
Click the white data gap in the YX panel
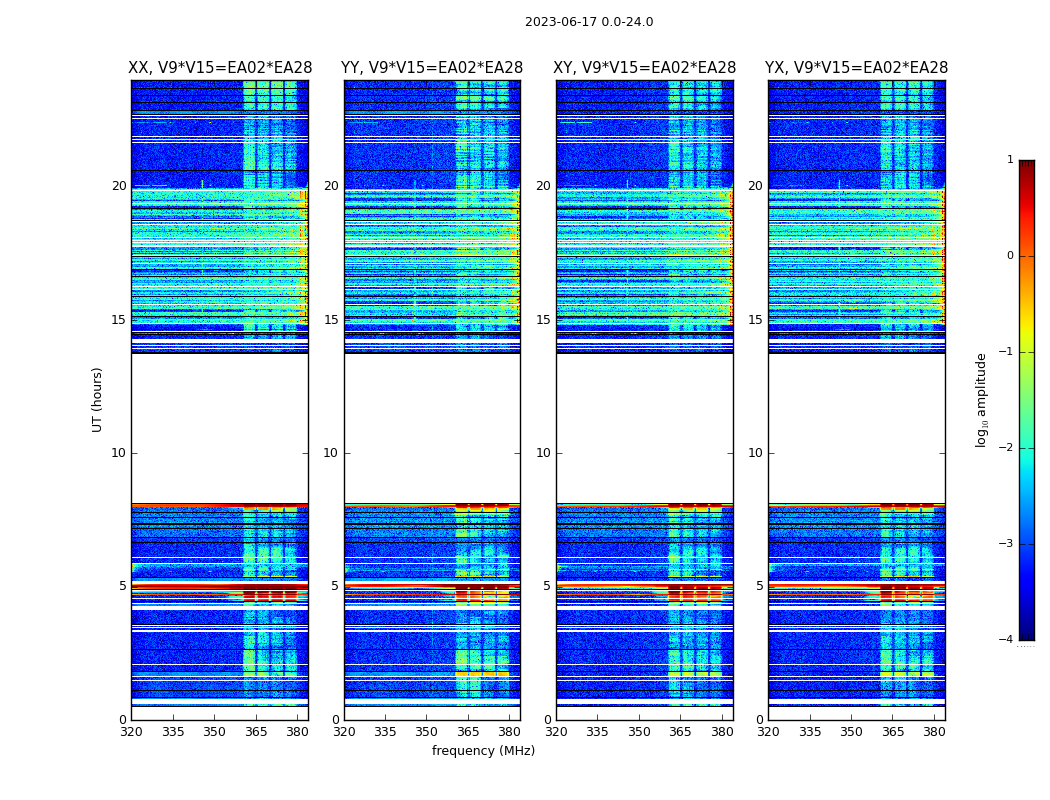856,428
